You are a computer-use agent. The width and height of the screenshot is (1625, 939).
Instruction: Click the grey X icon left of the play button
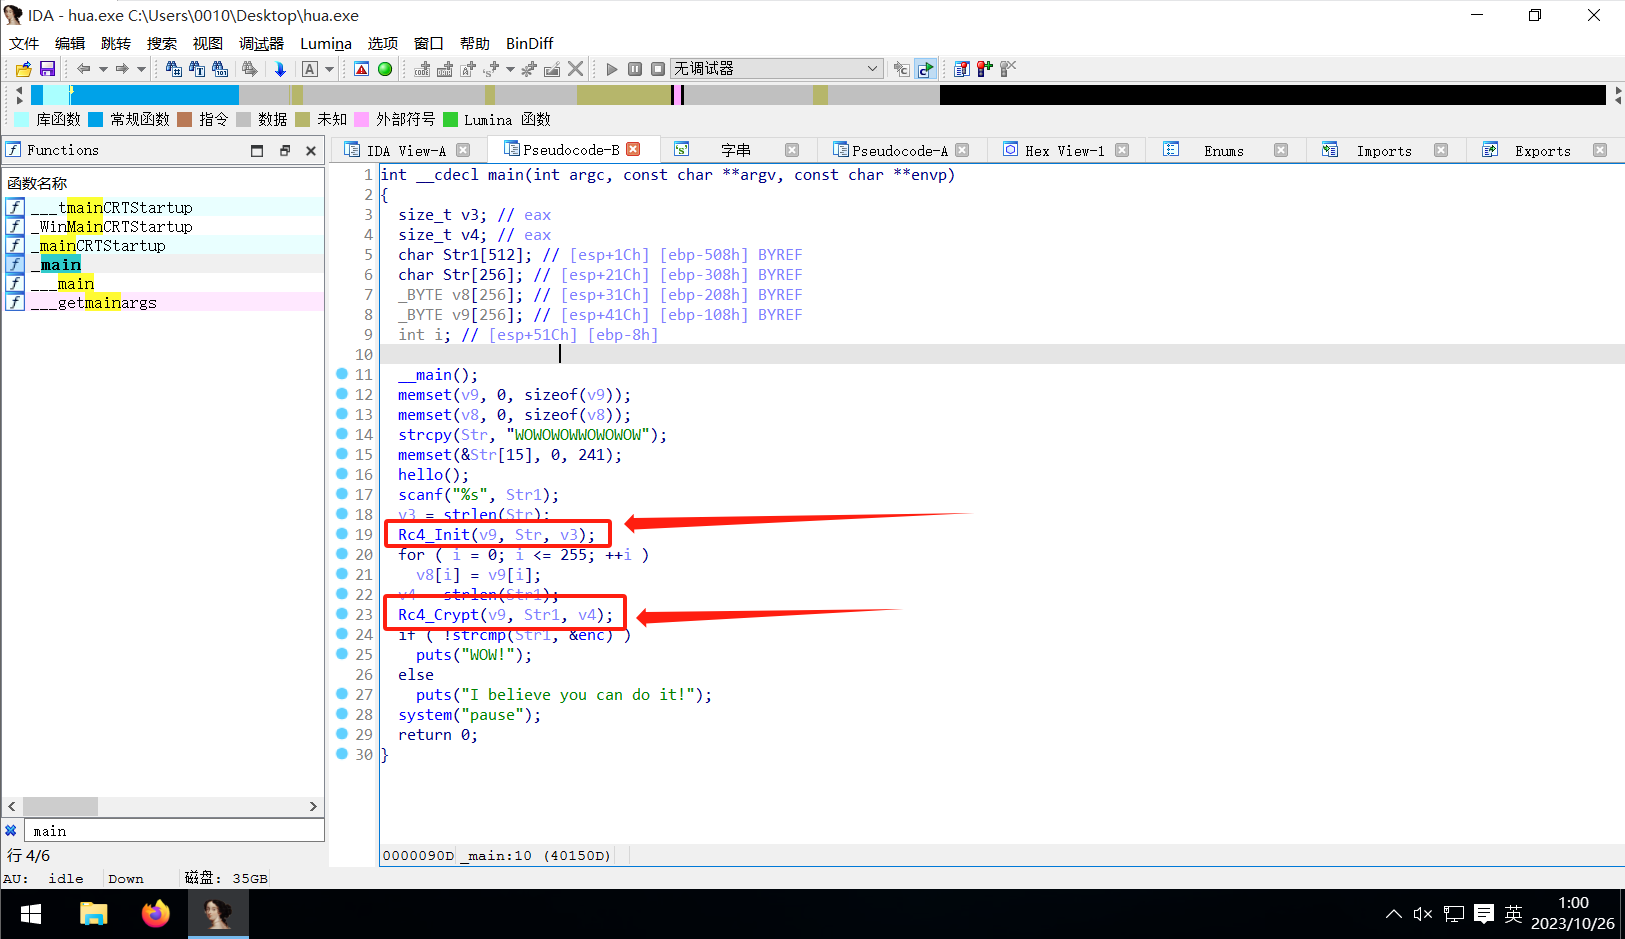pyautogui.click(x=575, y=69)
